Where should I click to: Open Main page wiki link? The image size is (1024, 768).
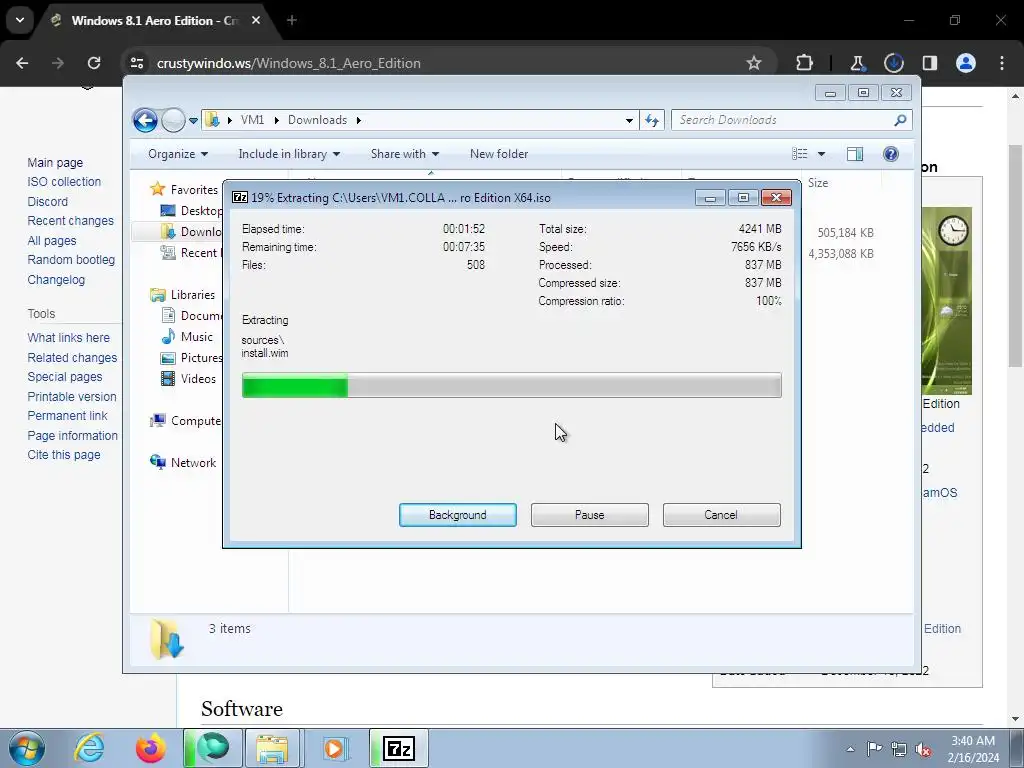pyautogui.click(x=55, y=163)
